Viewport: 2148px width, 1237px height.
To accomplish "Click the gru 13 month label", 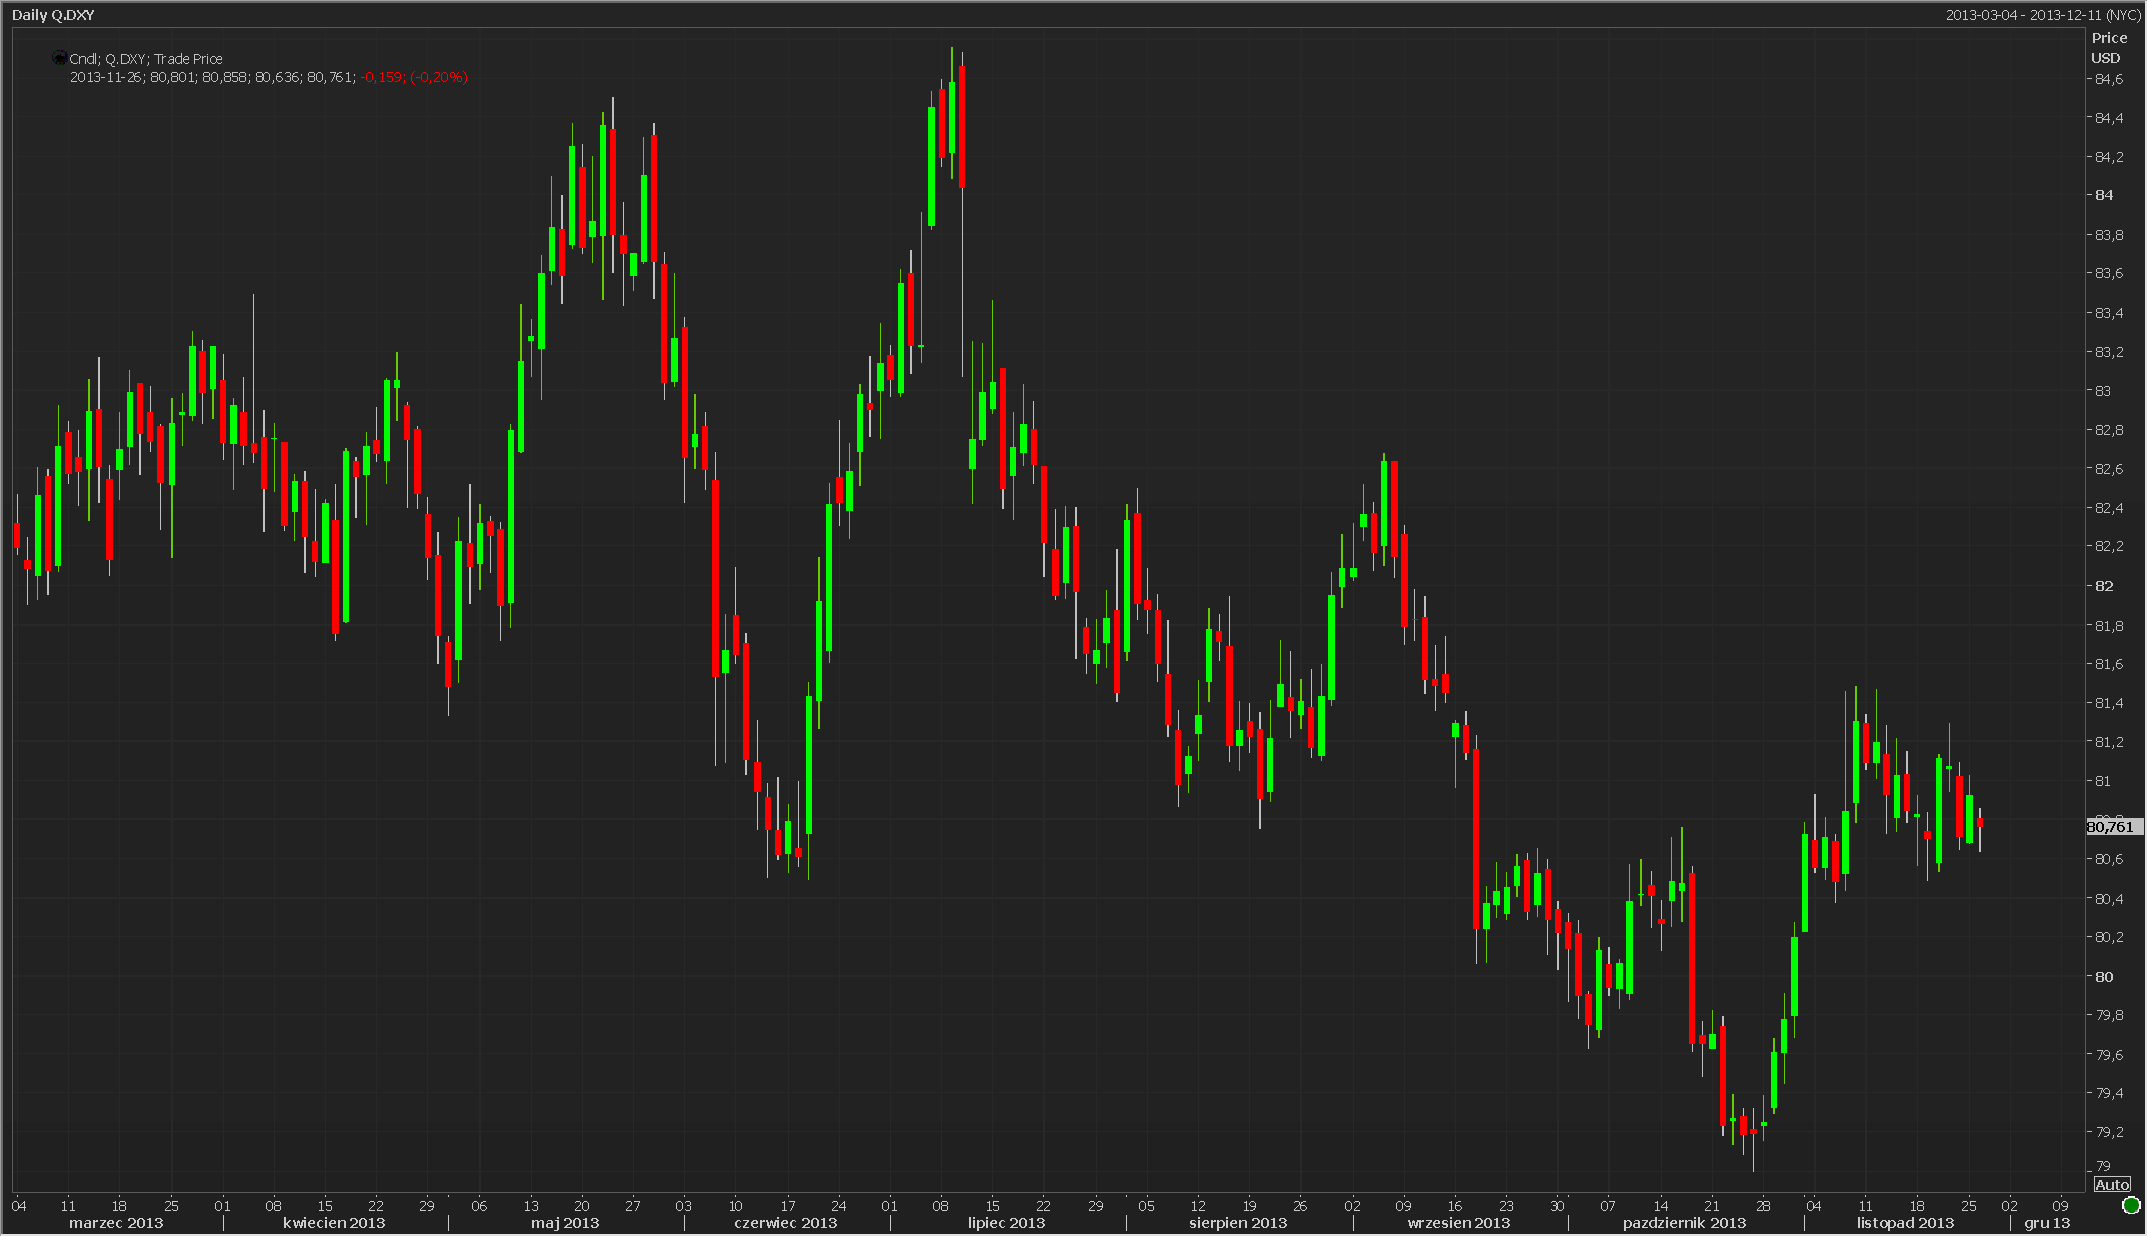I will coord(2048,1223).
